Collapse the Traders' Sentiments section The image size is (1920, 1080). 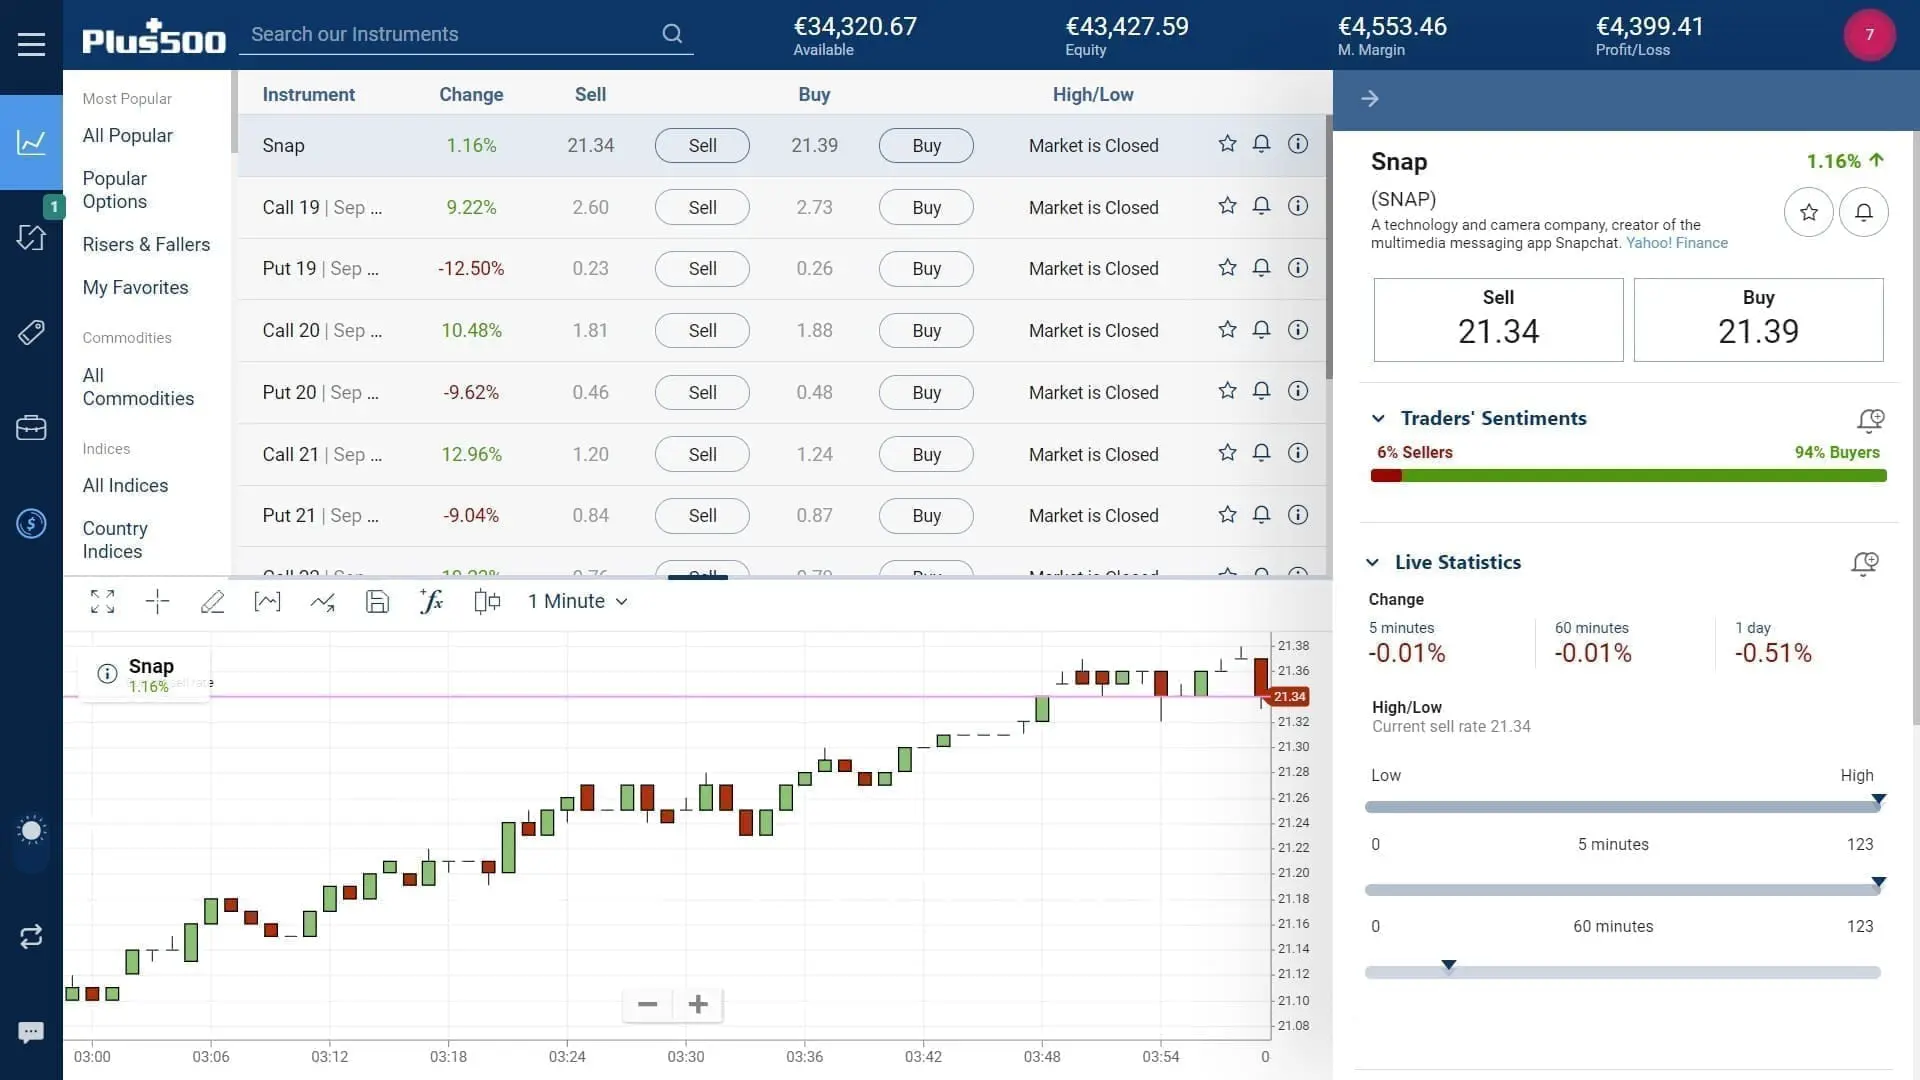pos(1378,418)
